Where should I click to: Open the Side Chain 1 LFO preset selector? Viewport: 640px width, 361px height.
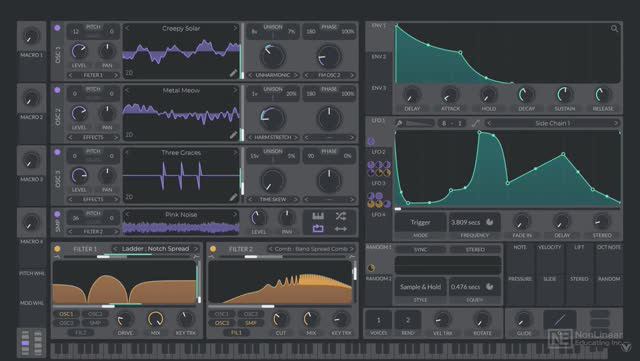(x=553, y=123)
